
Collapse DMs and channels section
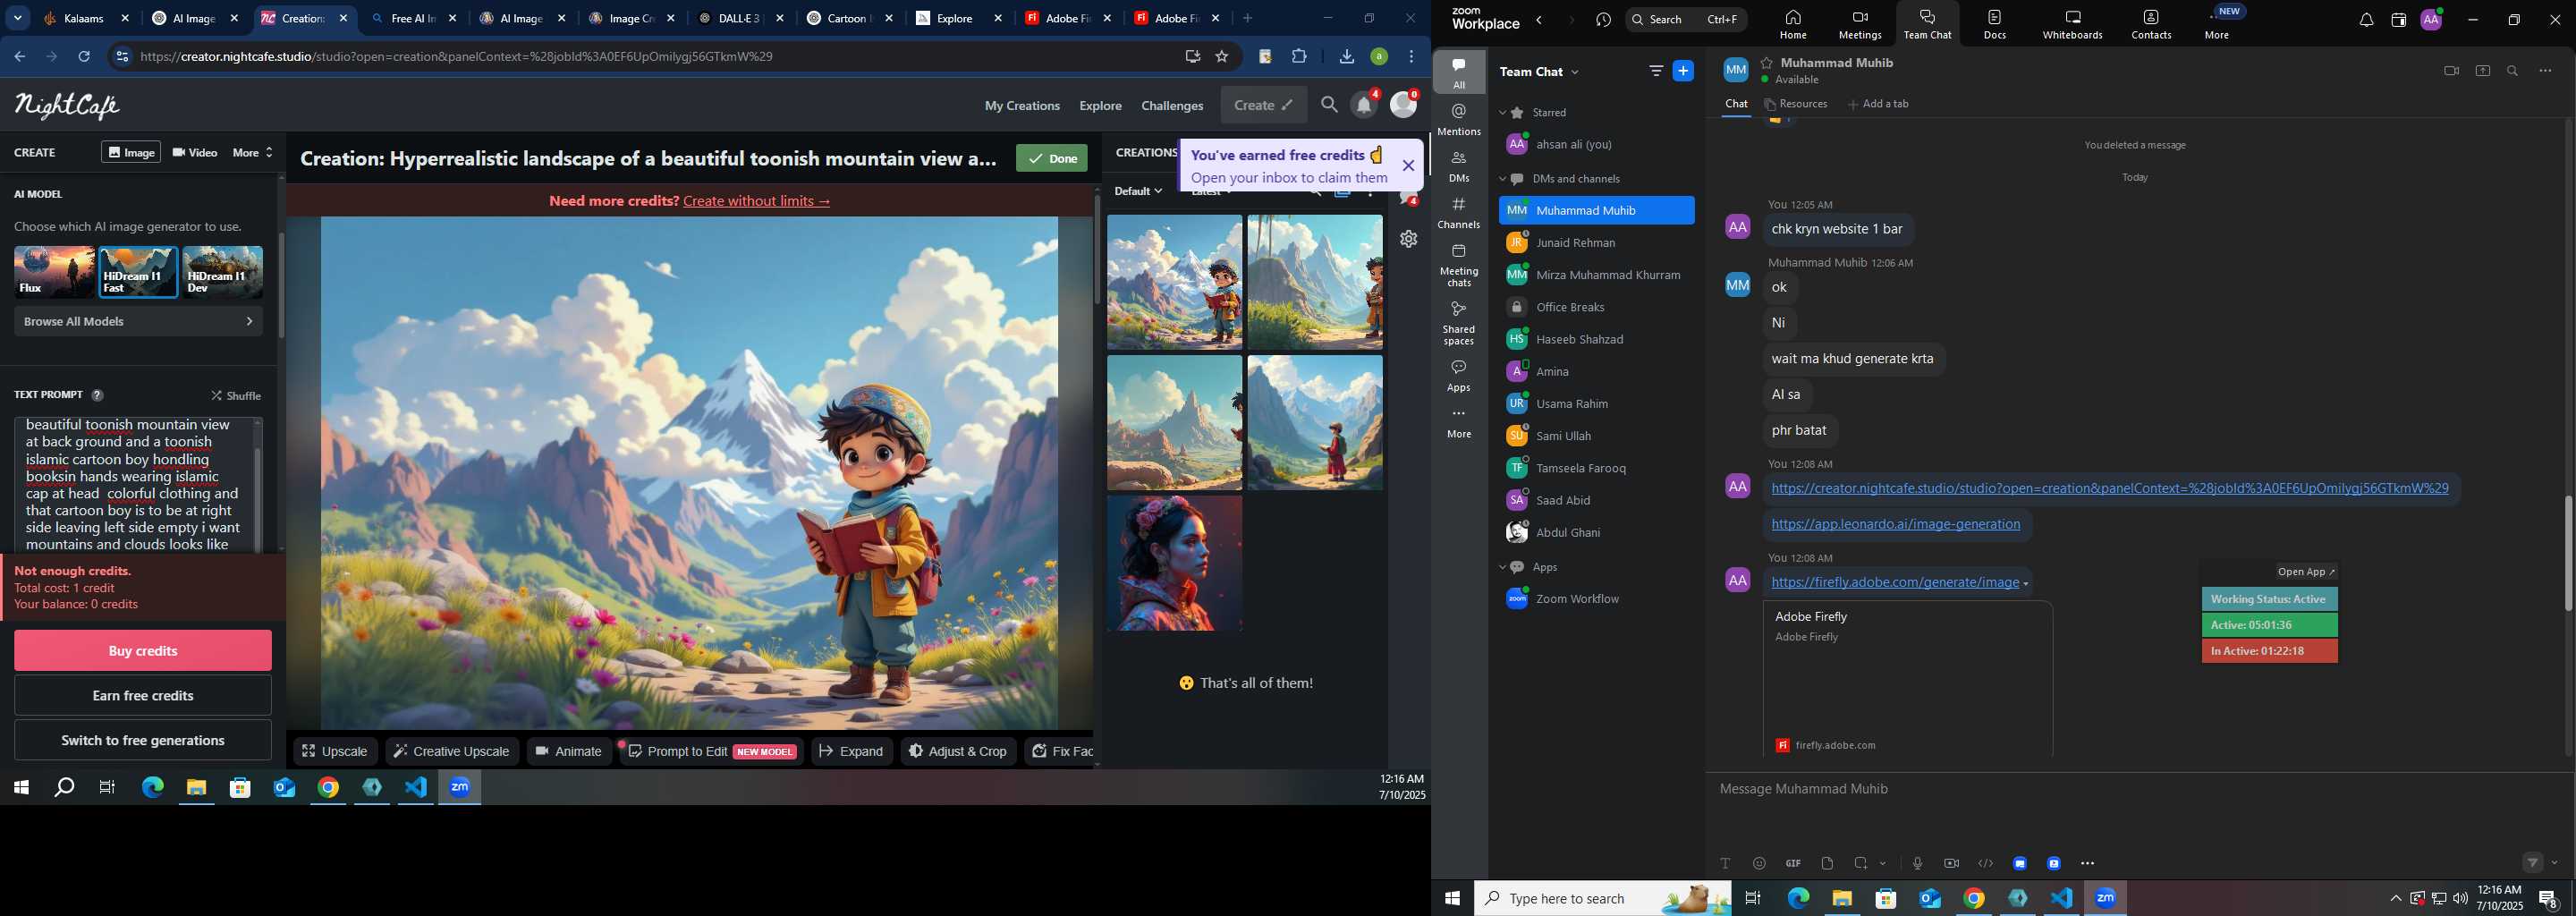coord(1502,179)
